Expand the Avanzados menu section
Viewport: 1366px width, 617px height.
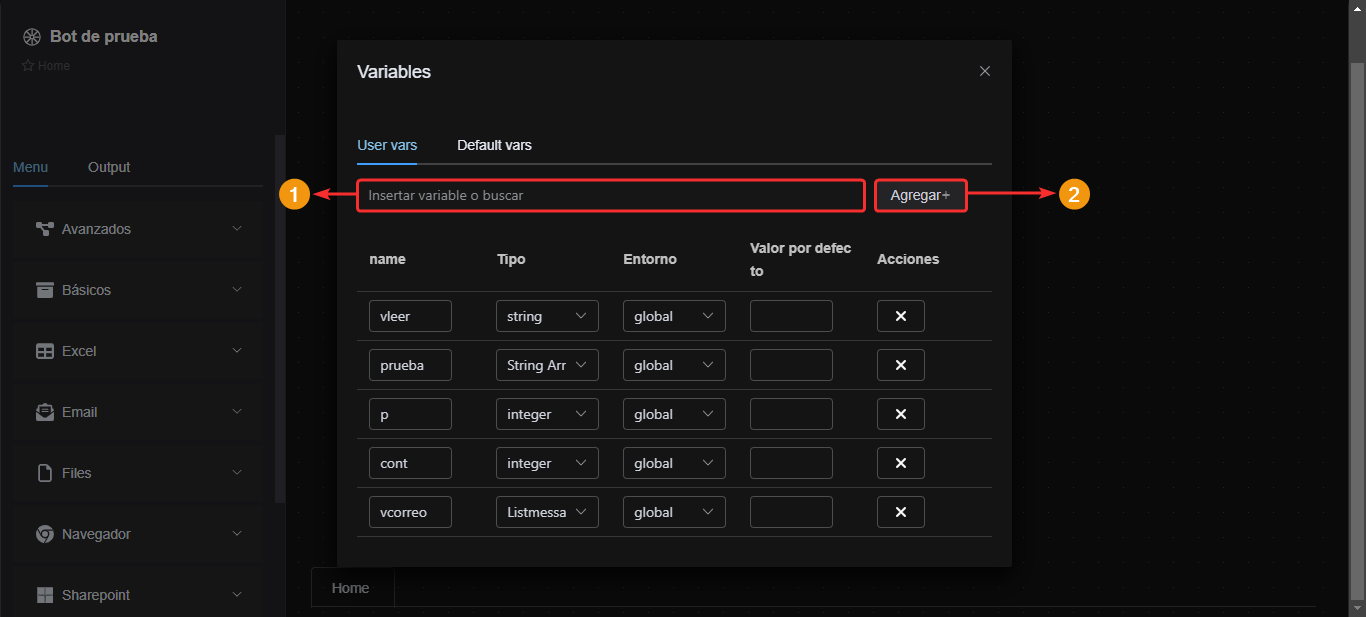(x=139, y=229)
